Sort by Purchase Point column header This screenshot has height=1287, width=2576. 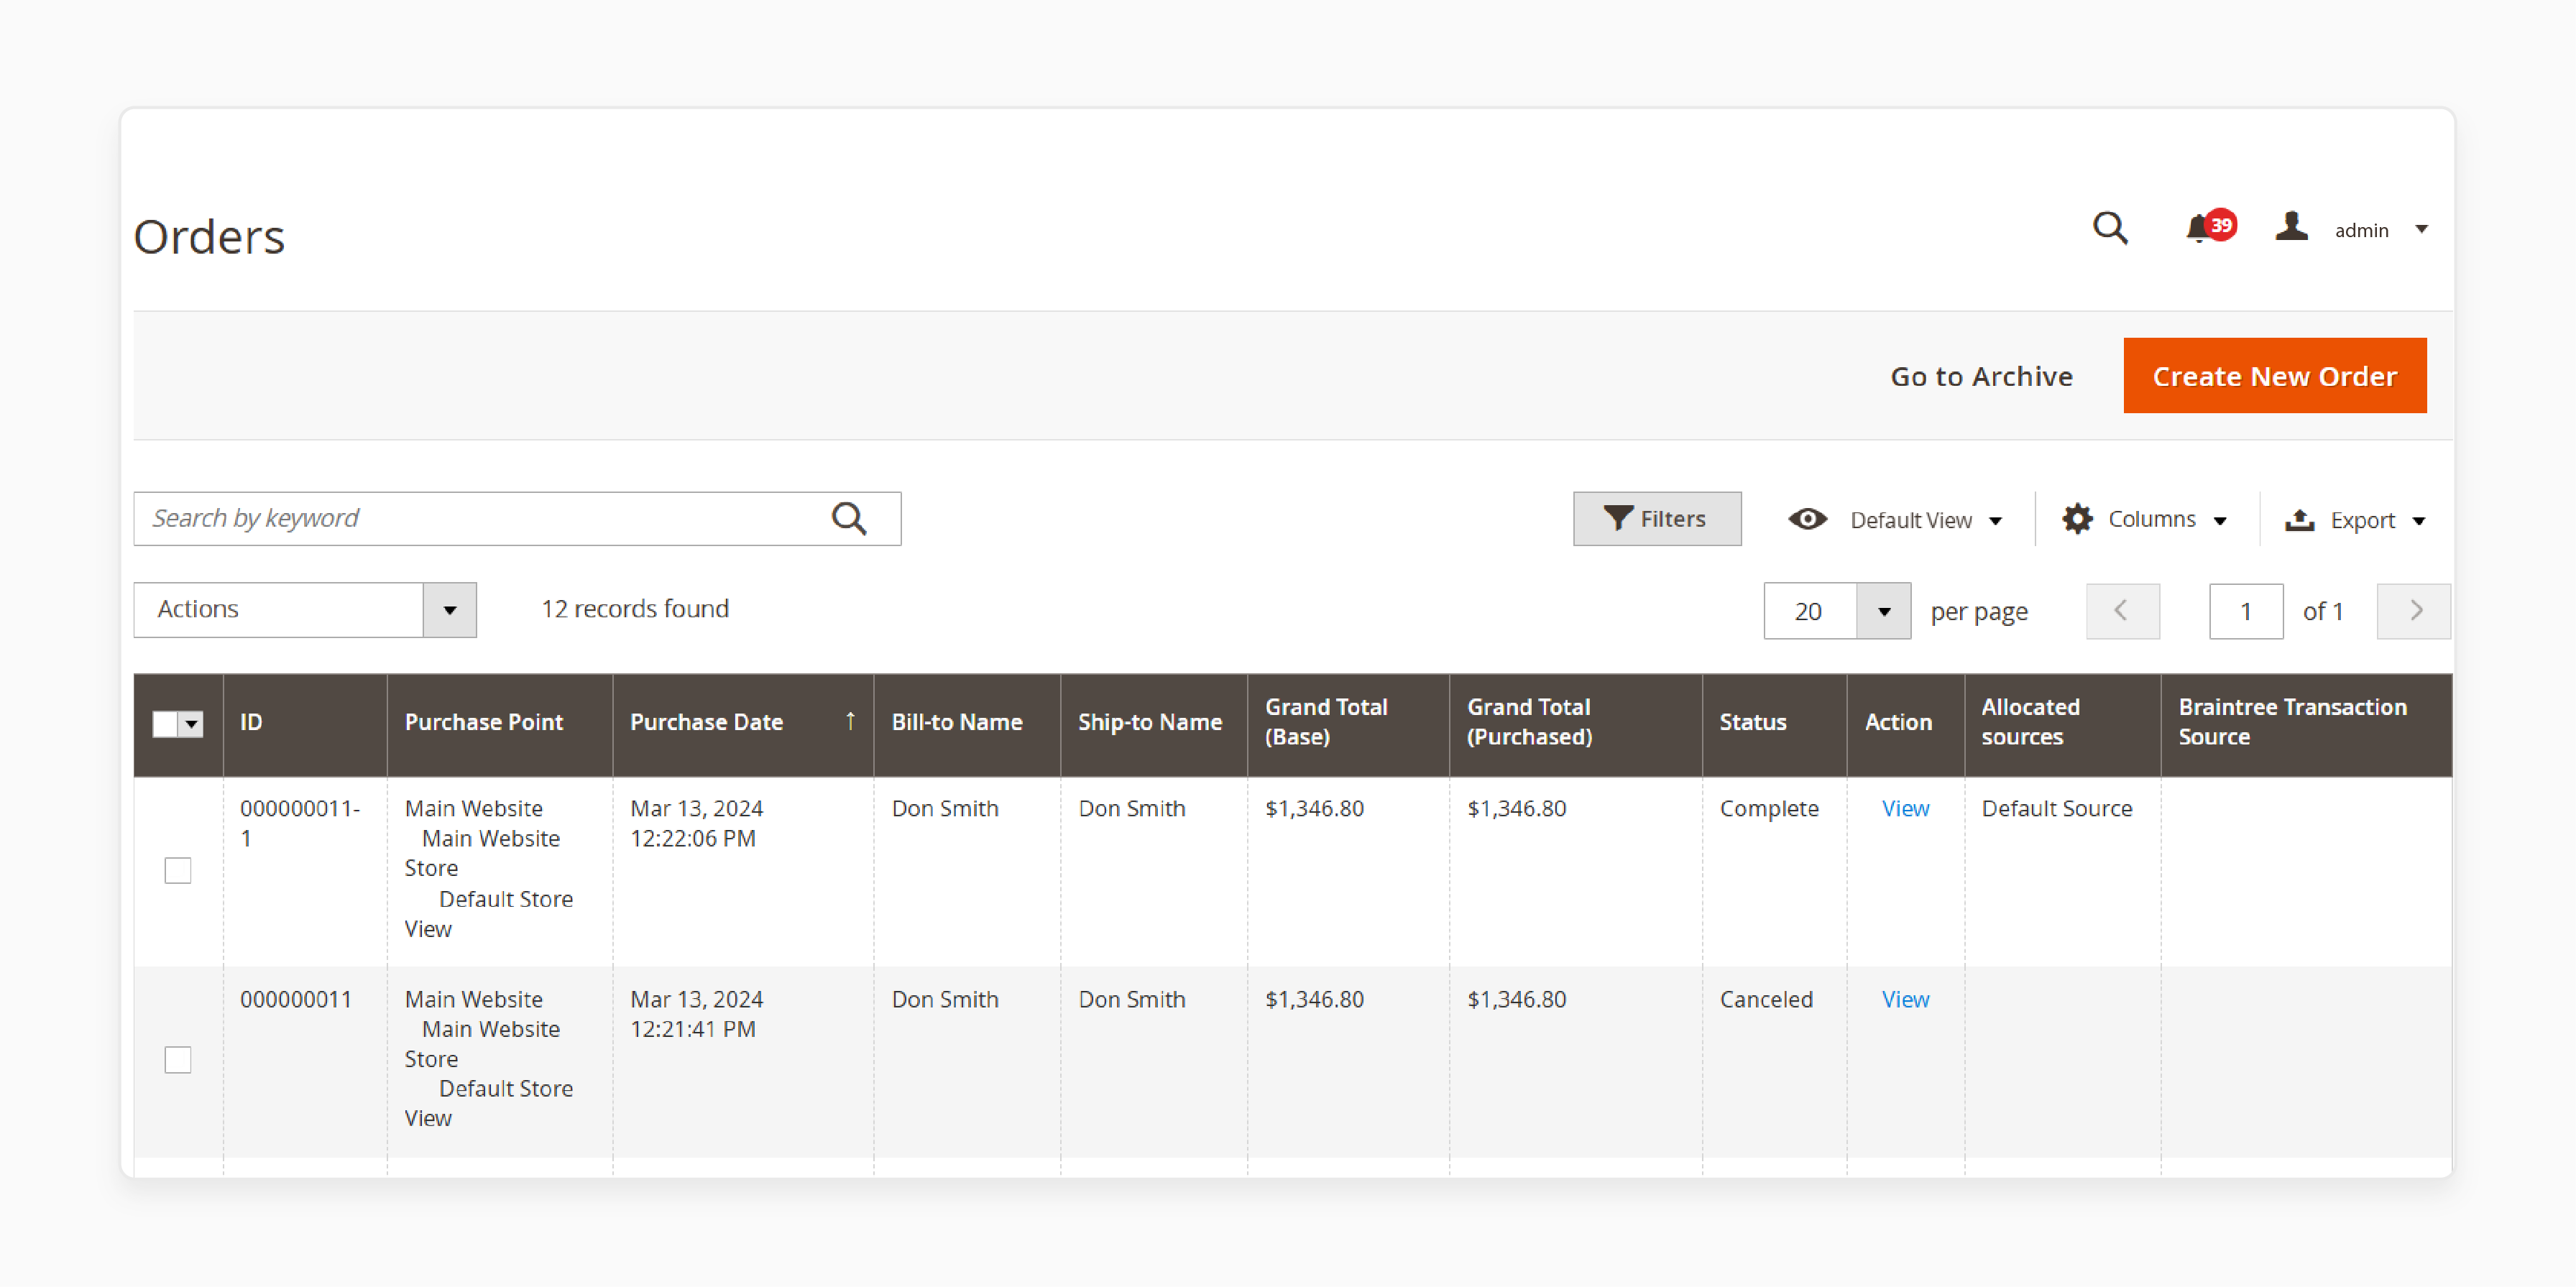[x=499, y=724]
